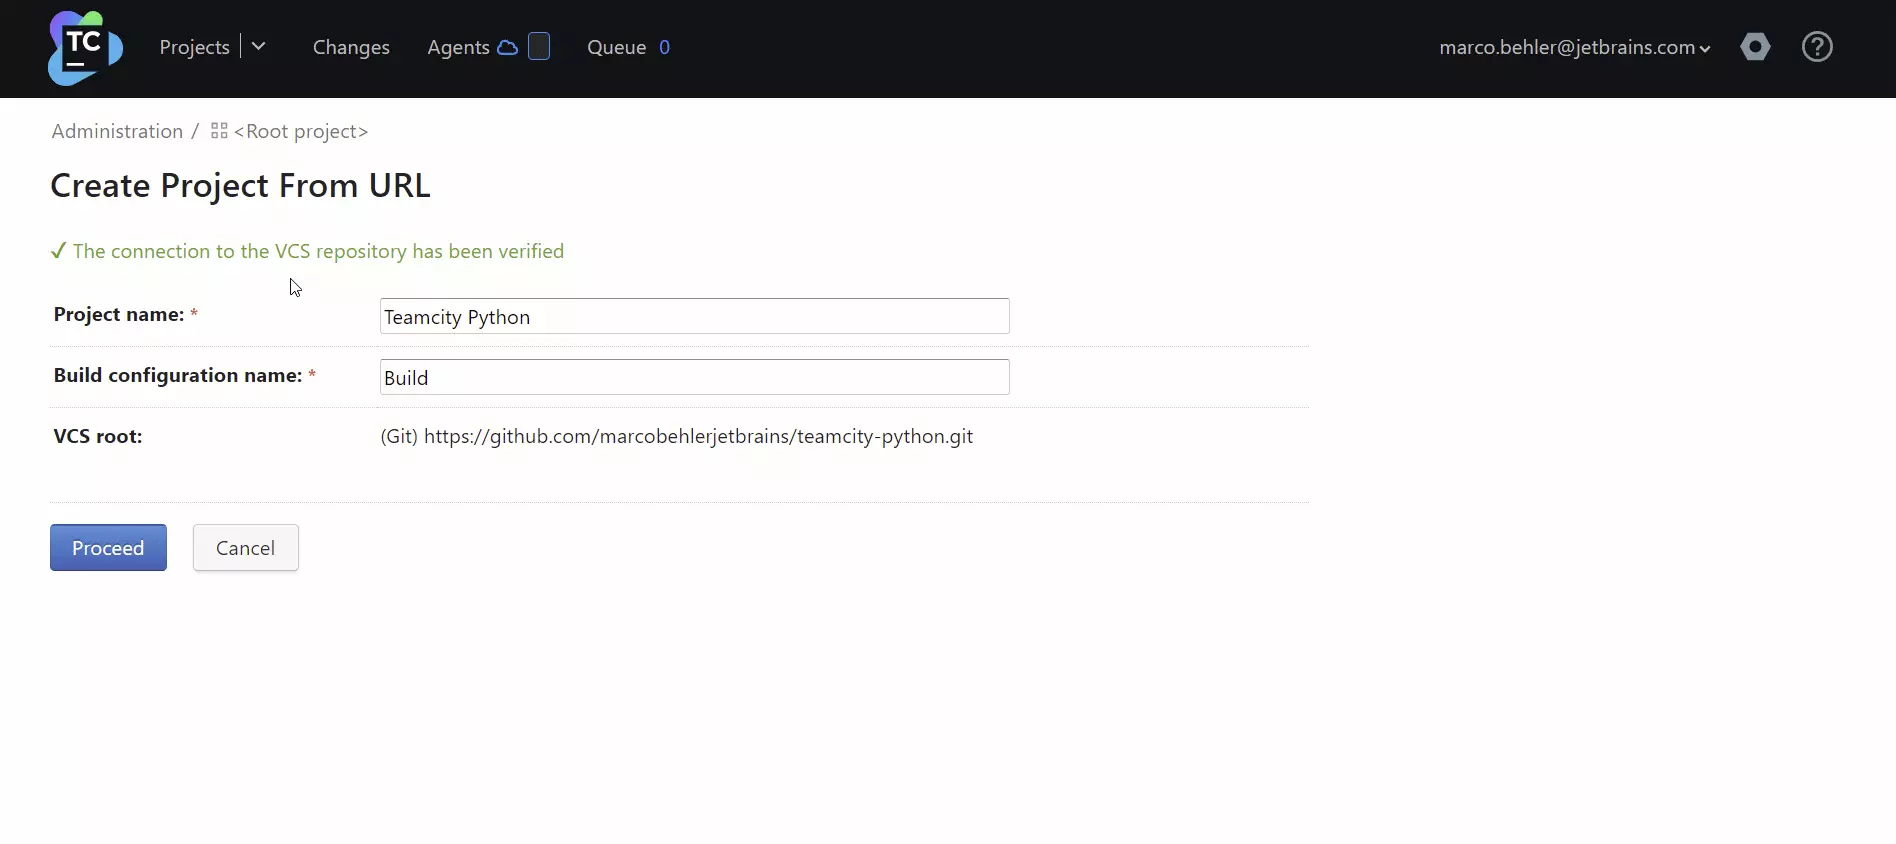Click the TeamCity logo
Viewport: 1896px width, 844px height.
tap(85, 48)
